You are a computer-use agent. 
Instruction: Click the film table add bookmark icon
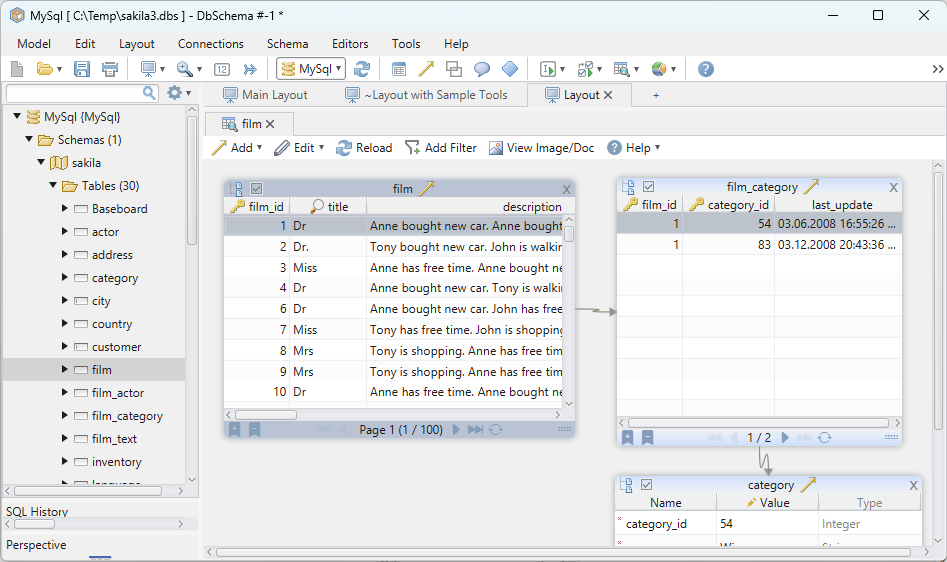[234, 430]
